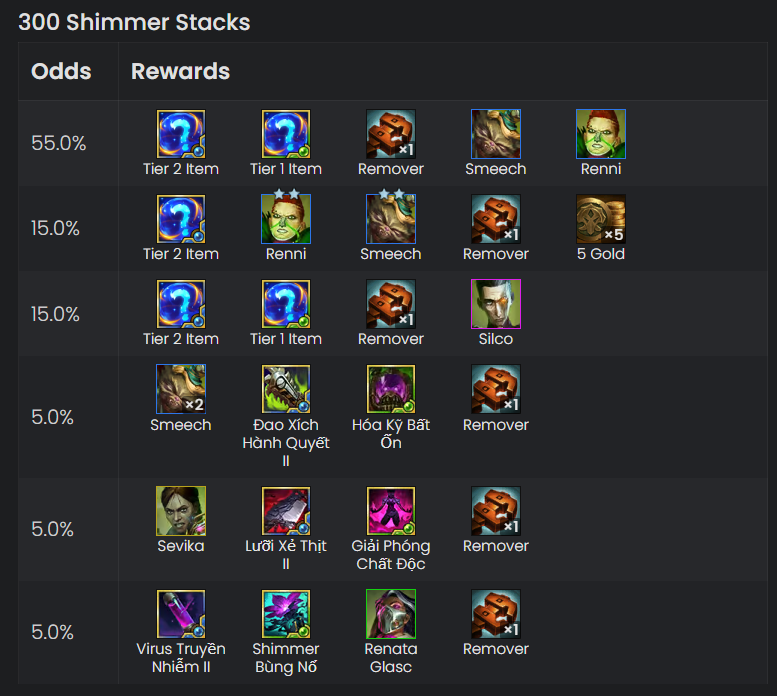Select two-star Smeech in the first 15.0% row
This screenshot has width=777, height=696.
click(390, 219)
